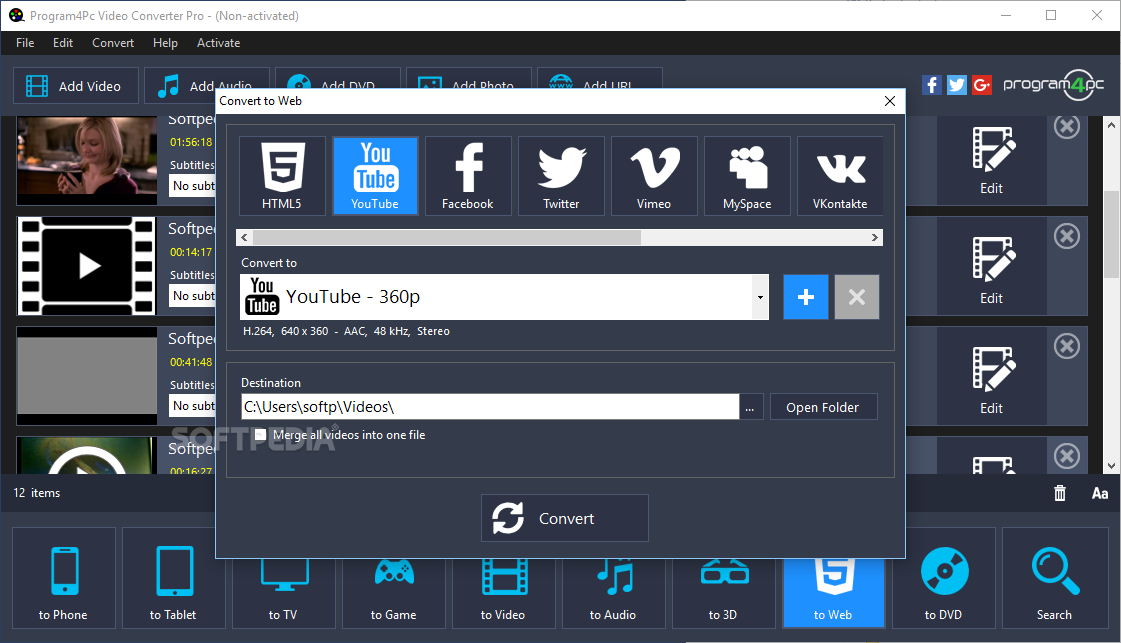Click the Convert button in dialog
This screenshot has height=643, width=1121.
tap(565, 518)
